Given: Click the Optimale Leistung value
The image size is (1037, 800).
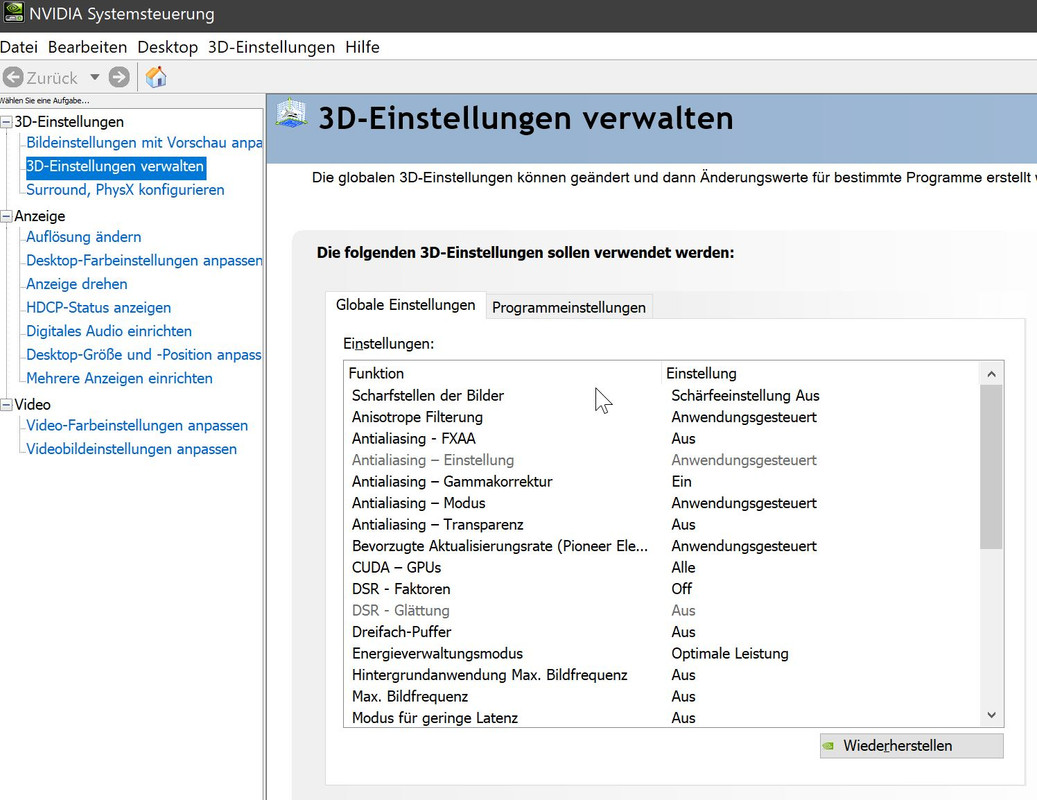Looking at the screenshot, I should (730, 653).
